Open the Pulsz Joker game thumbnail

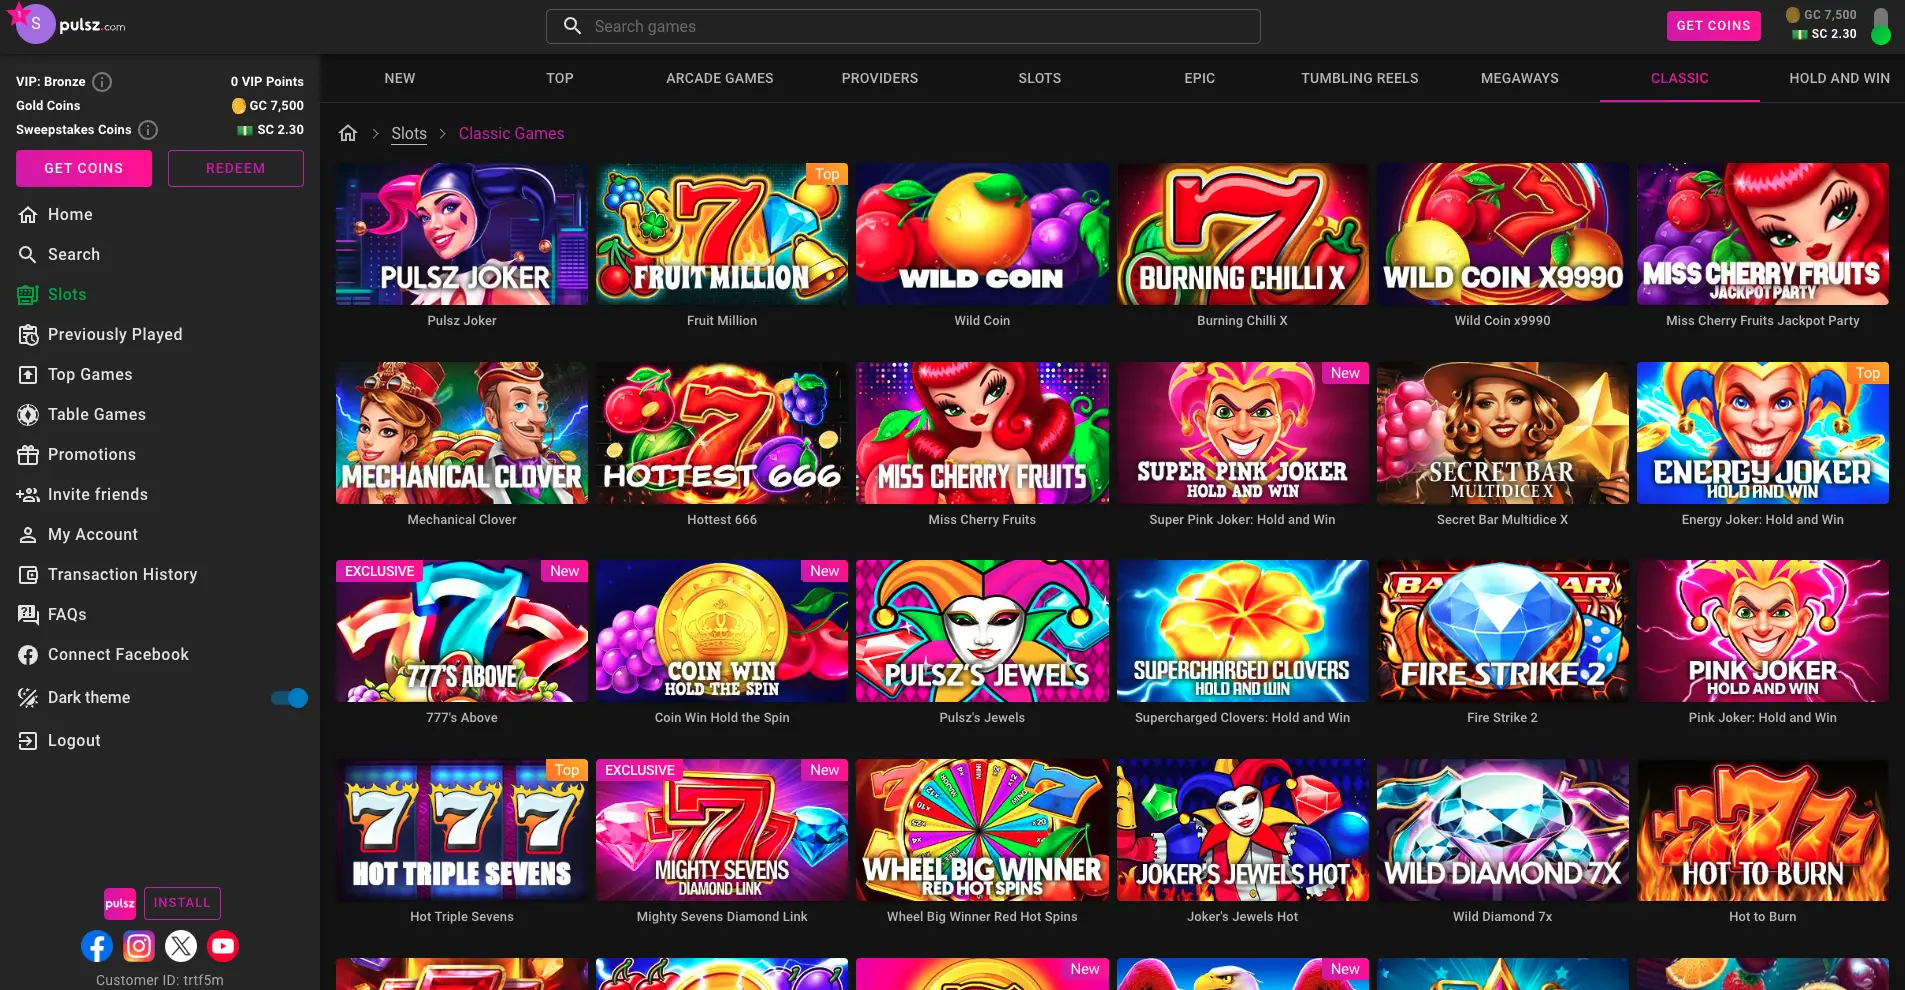tap(462, 234)
